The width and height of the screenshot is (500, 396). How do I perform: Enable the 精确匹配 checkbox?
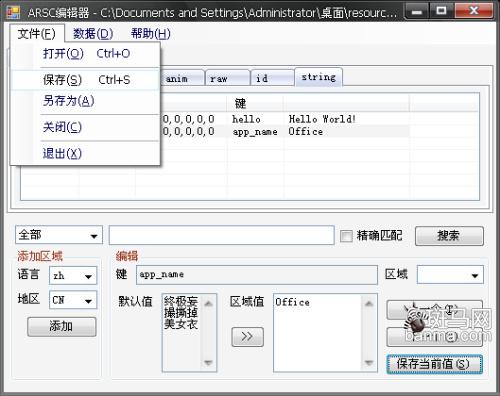point(346,236)
